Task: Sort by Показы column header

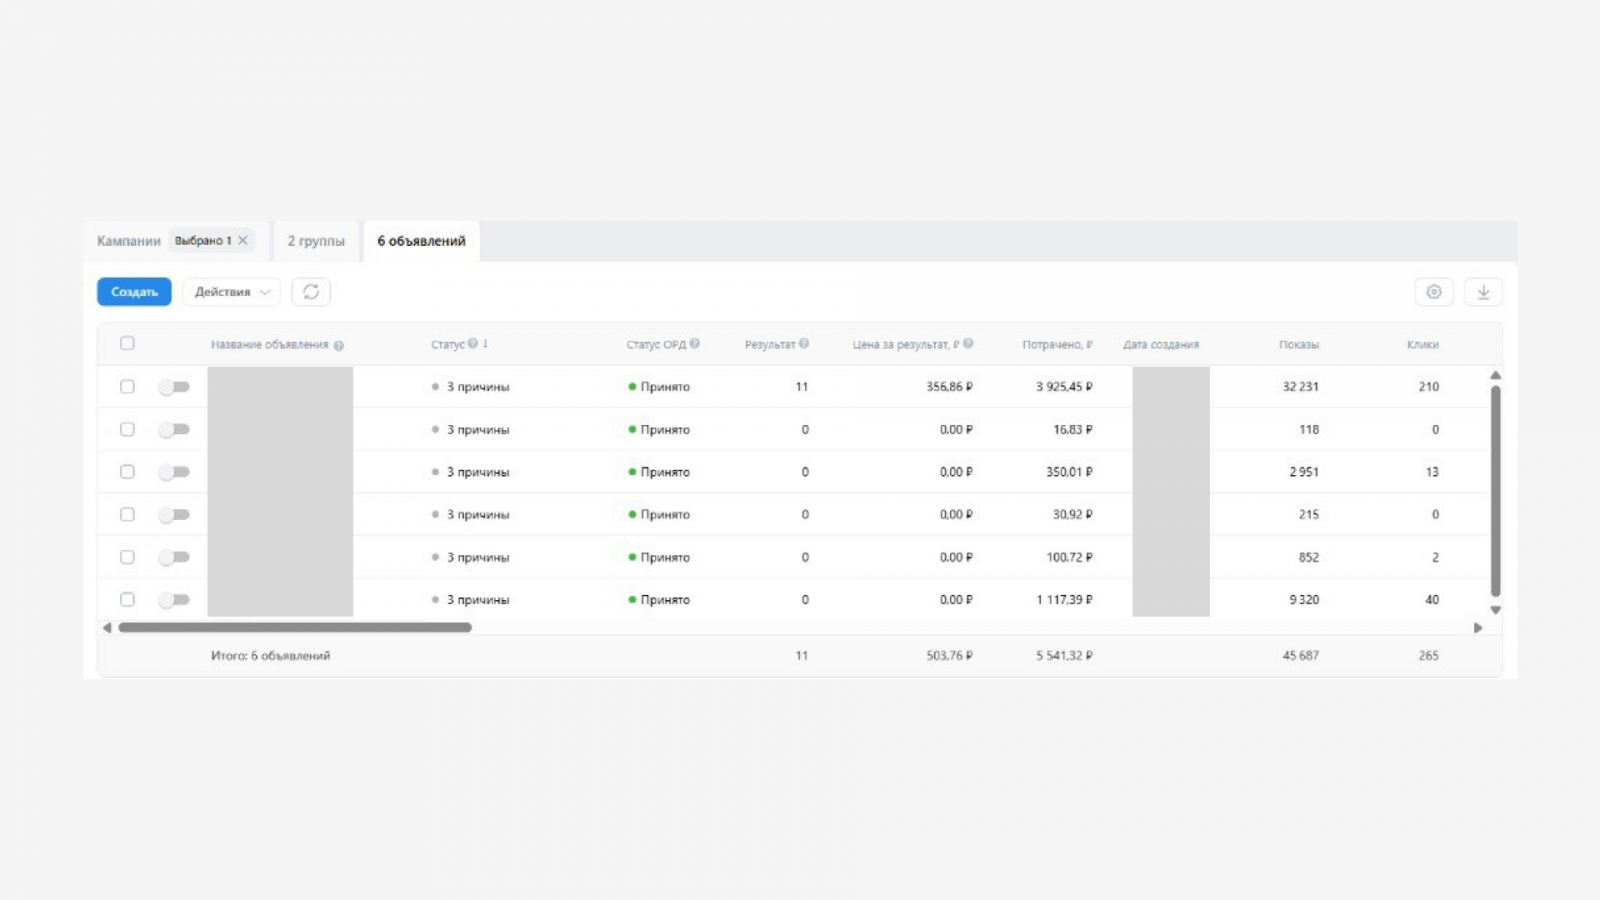Action: [1298, 344]
